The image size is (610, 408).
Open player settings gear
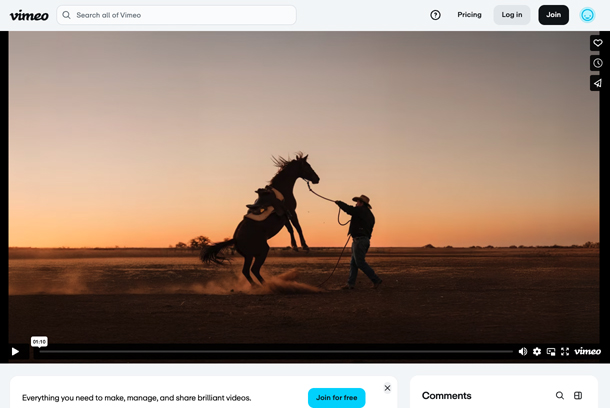point(537,352)
